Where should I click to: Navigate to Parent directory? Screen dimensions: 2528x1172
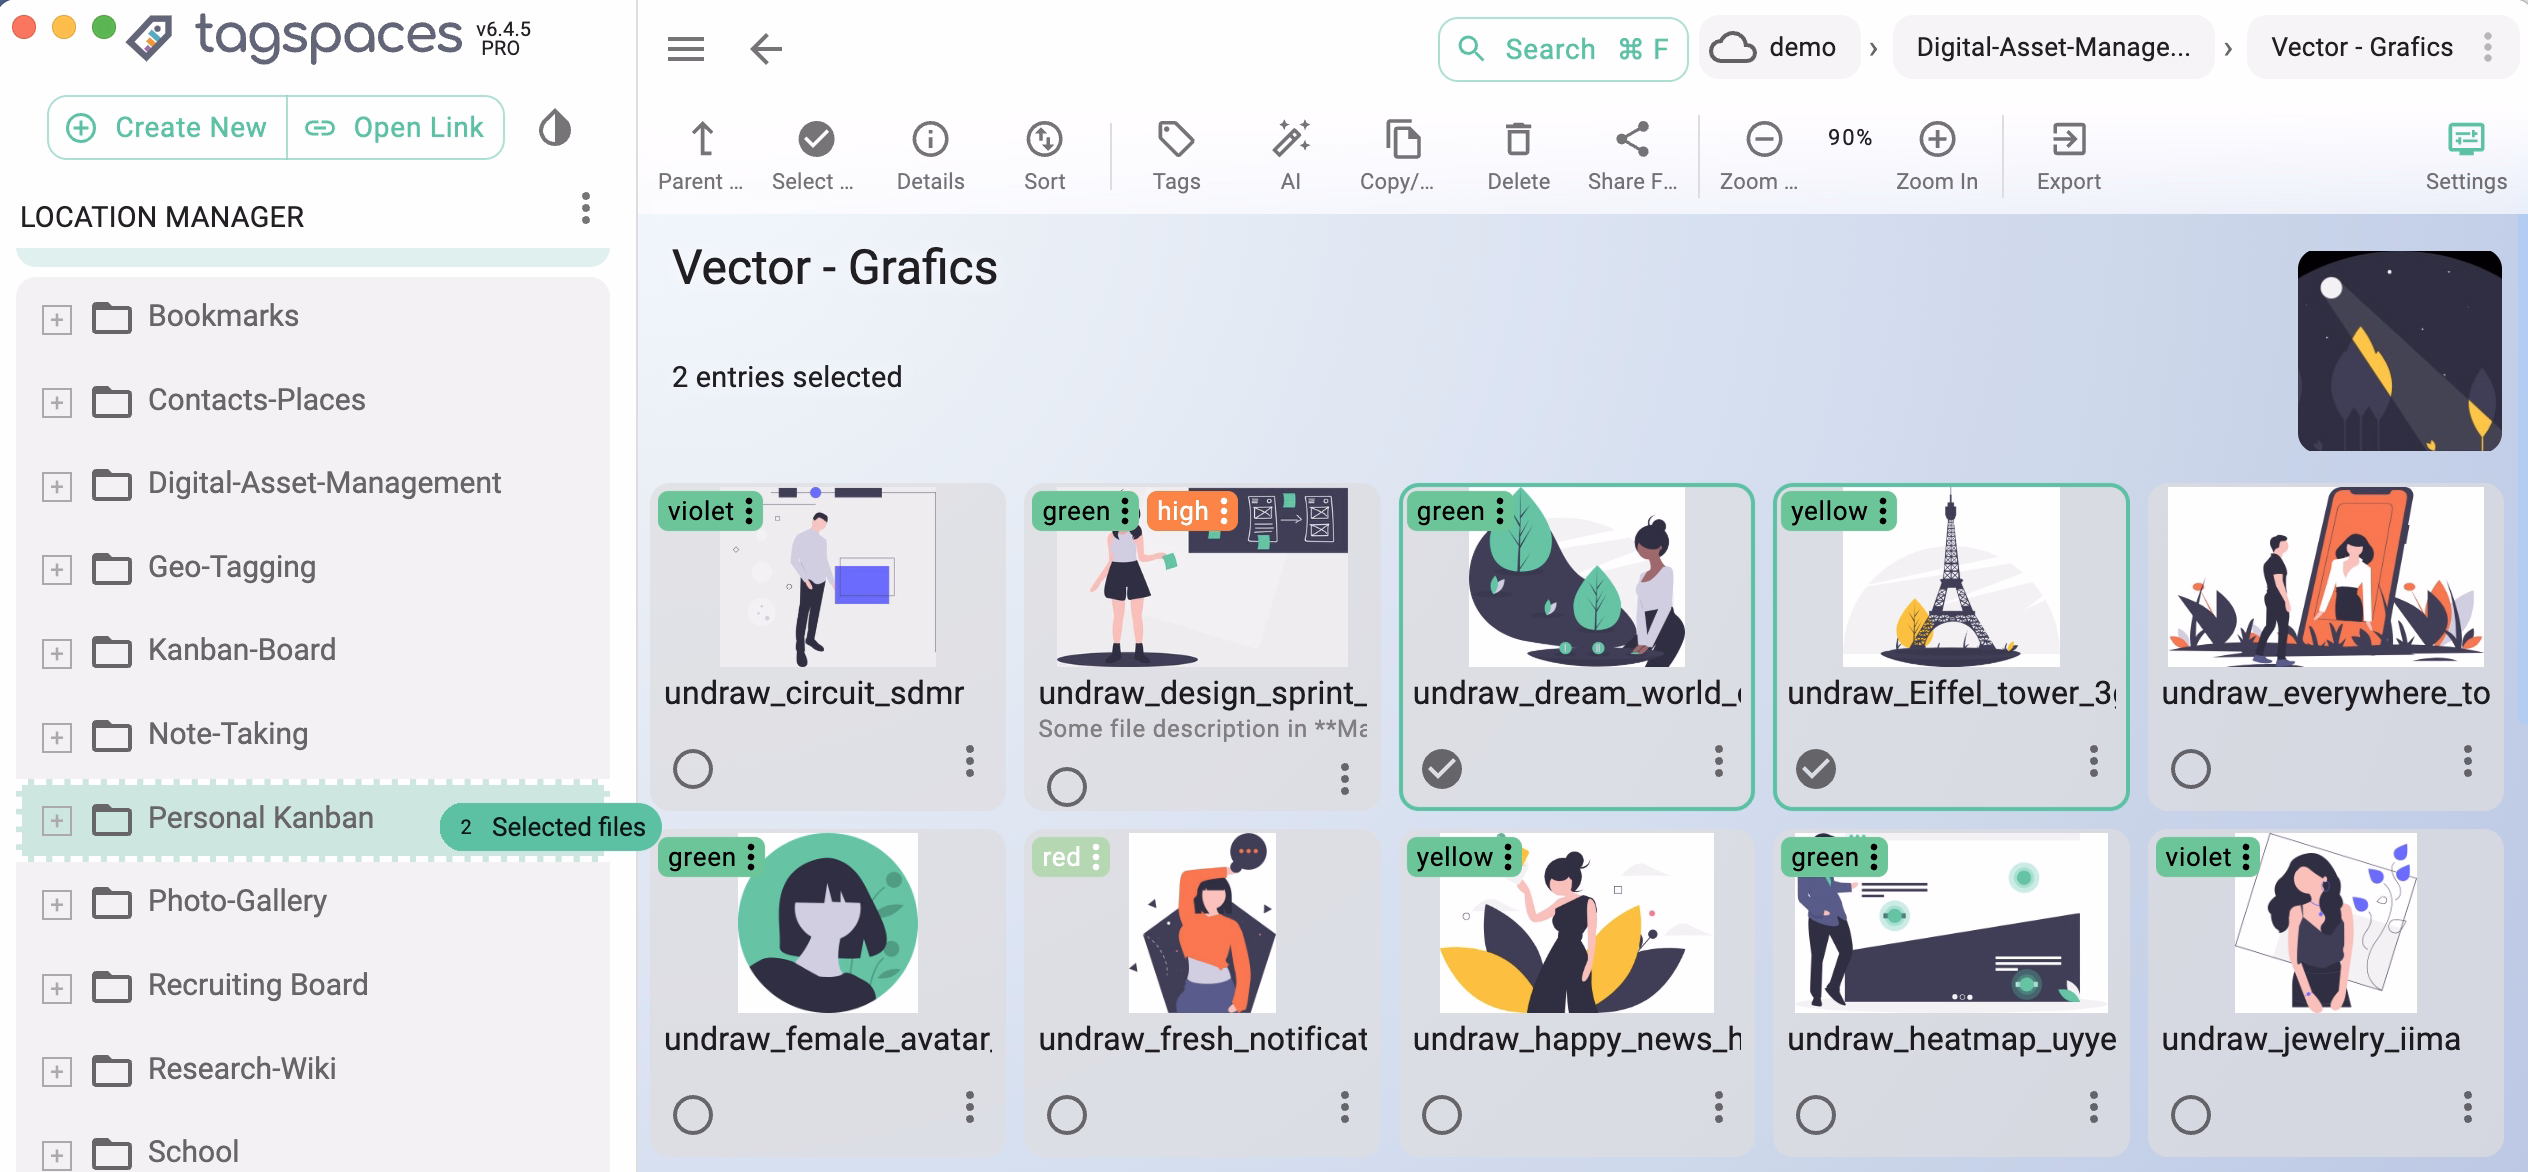[700, 152]
